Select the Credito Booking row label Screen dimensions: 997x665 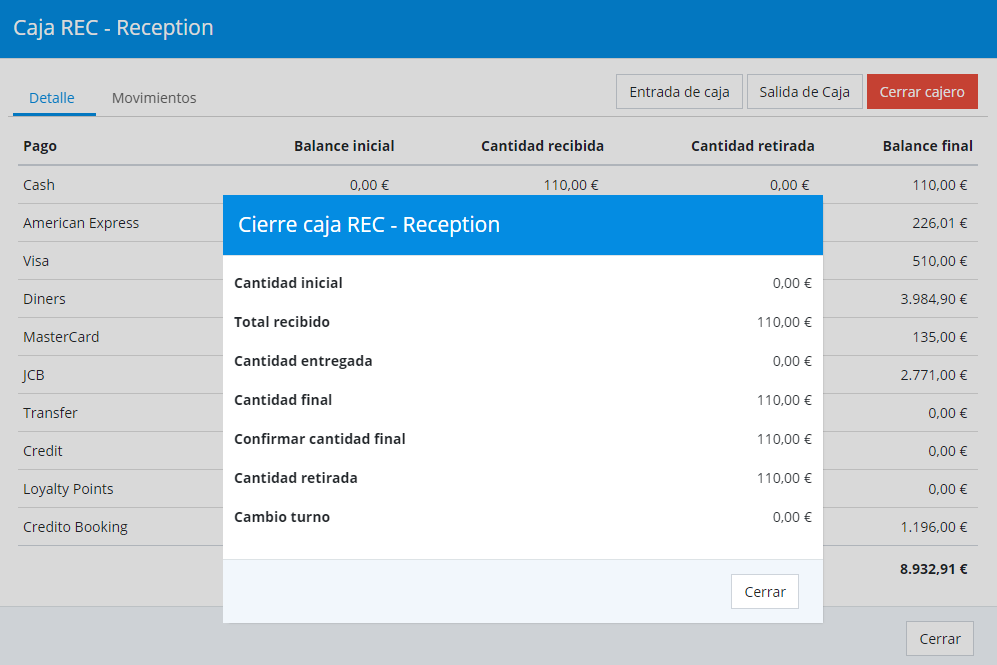point(75,527)
